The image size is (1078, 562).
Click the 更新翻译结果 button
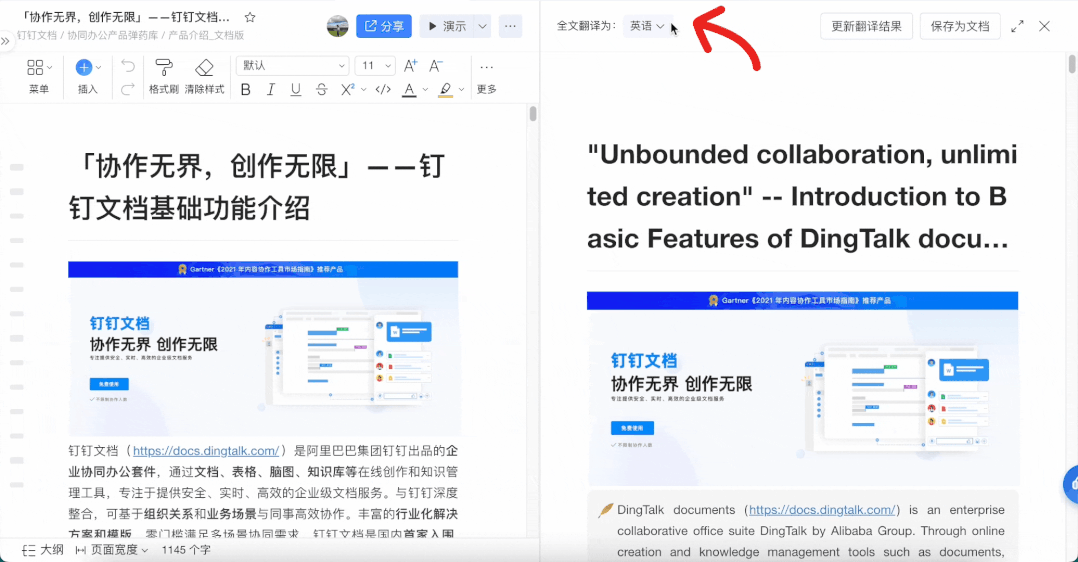pyautogui.click(x=866, y=26)
